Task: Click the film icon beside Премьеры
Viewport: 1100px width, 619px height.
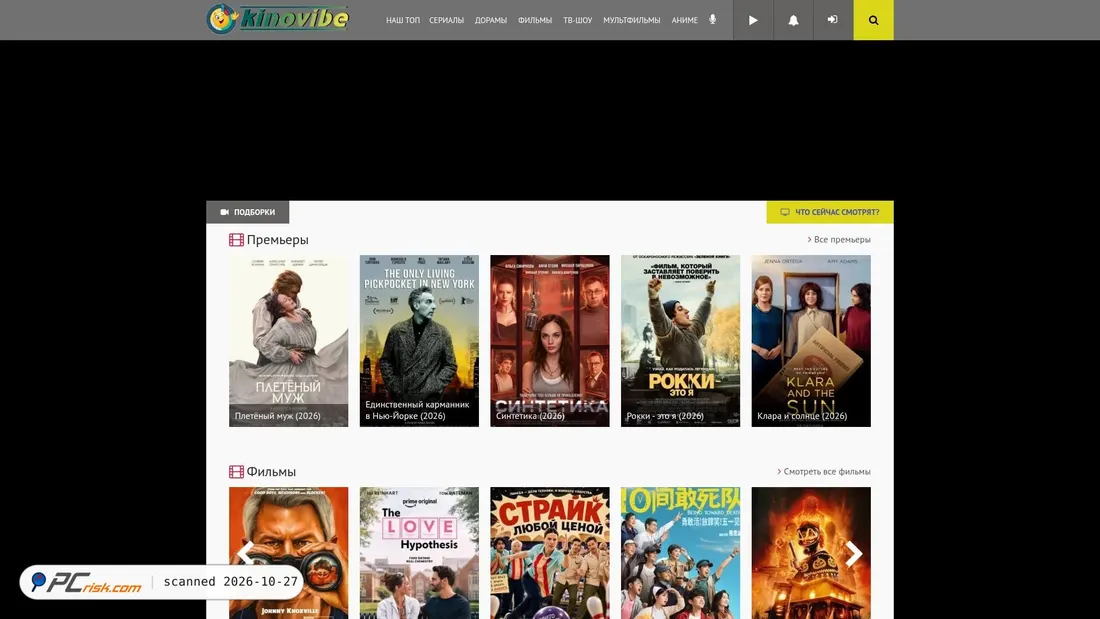Action: point(236,239)
